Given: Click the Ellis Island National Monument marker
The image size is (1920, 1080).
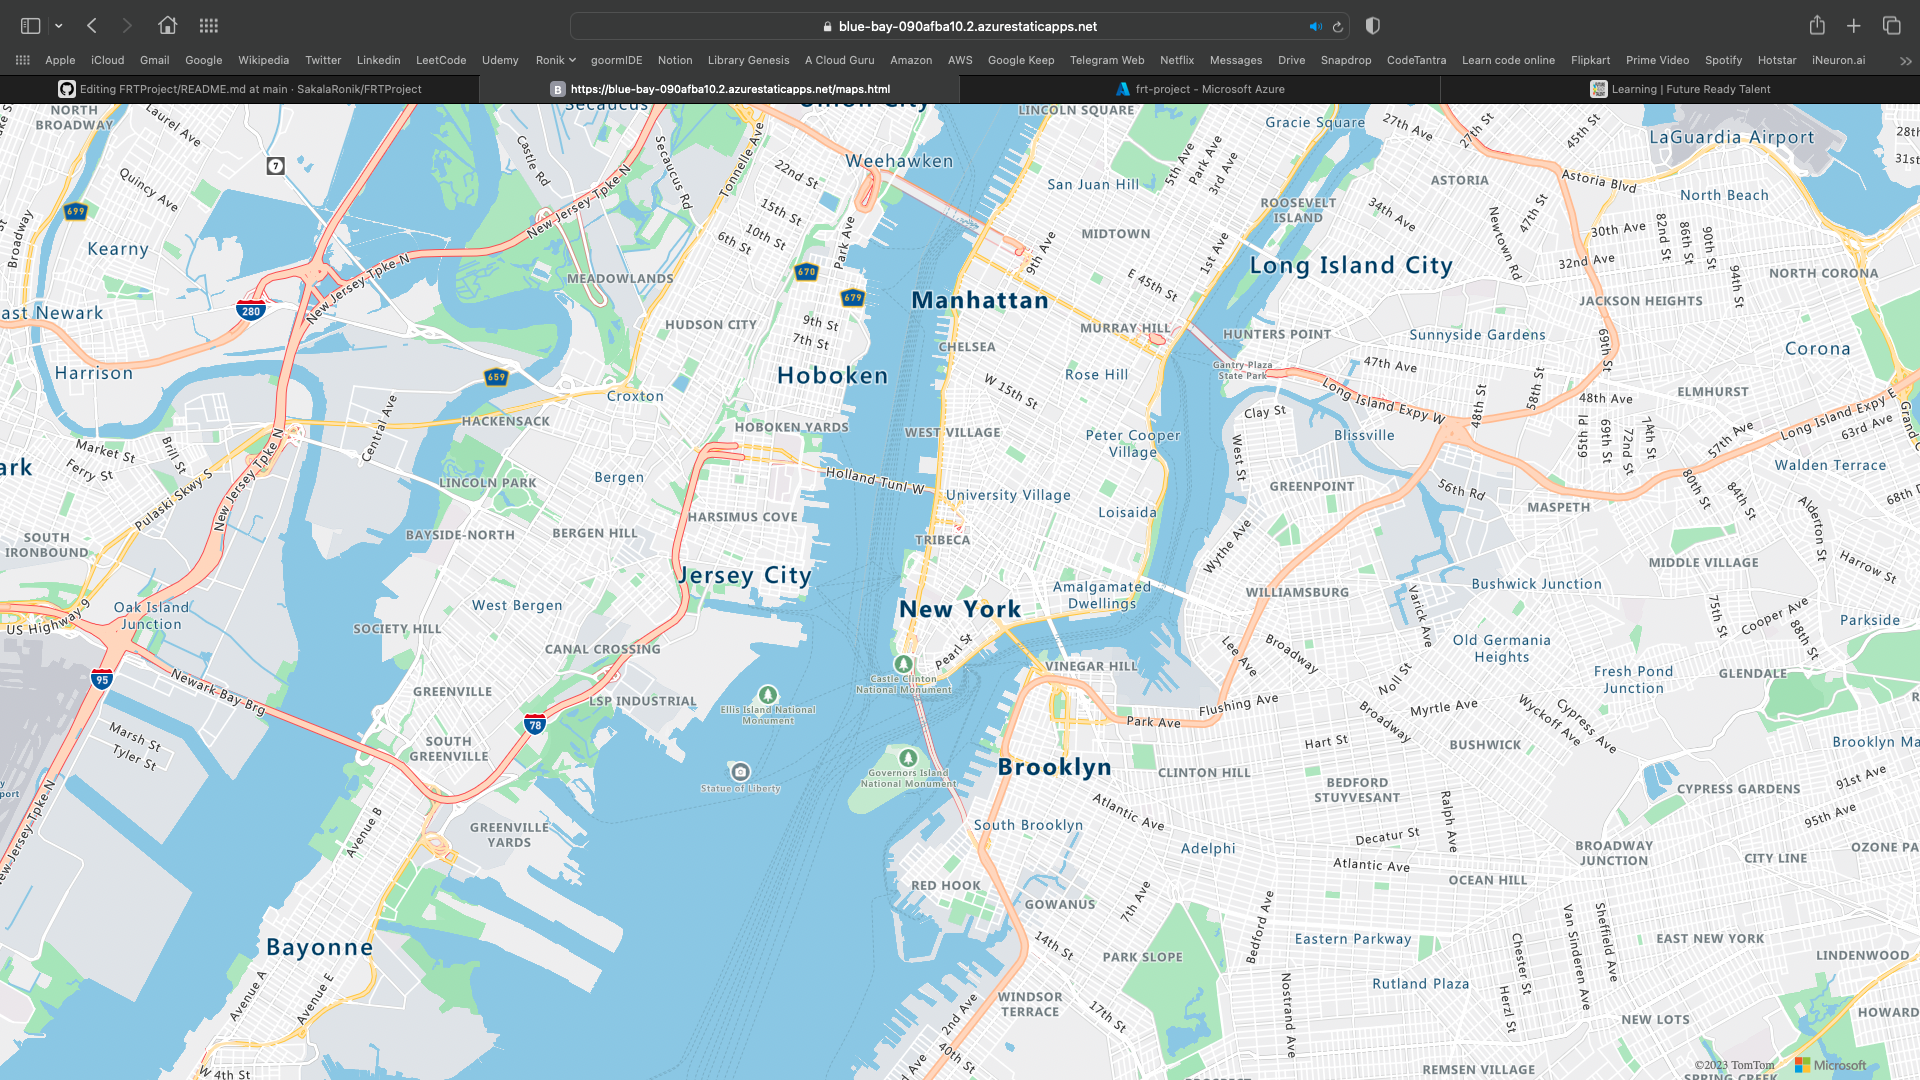Looking at the screenshot, I should [x=768, y=694].
